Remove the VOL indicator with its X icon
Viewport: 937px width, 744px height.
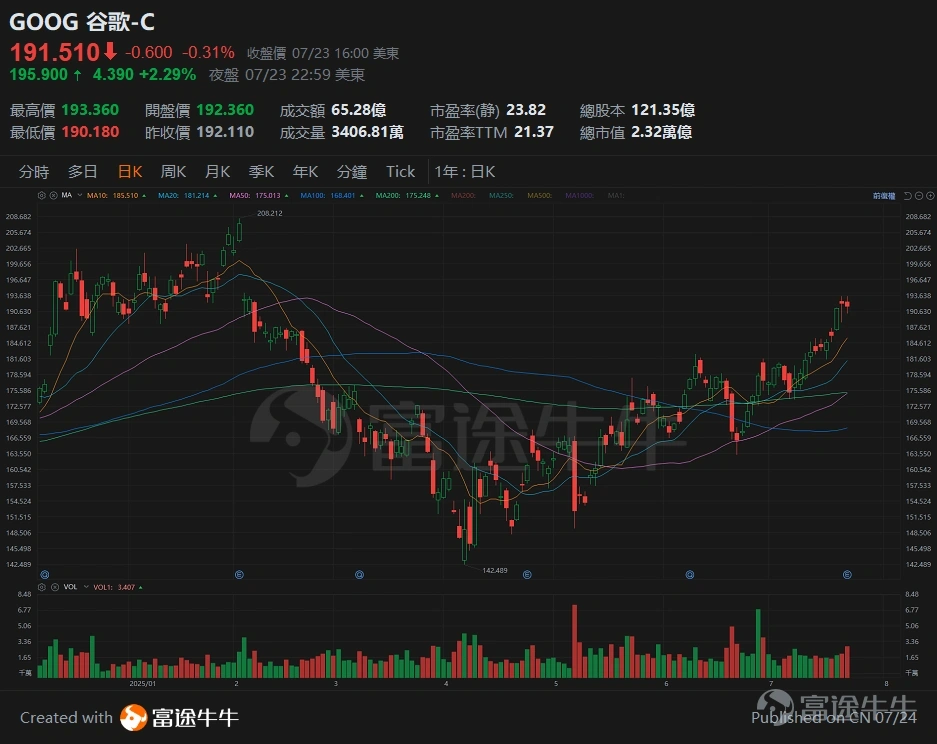coord(55,587)
